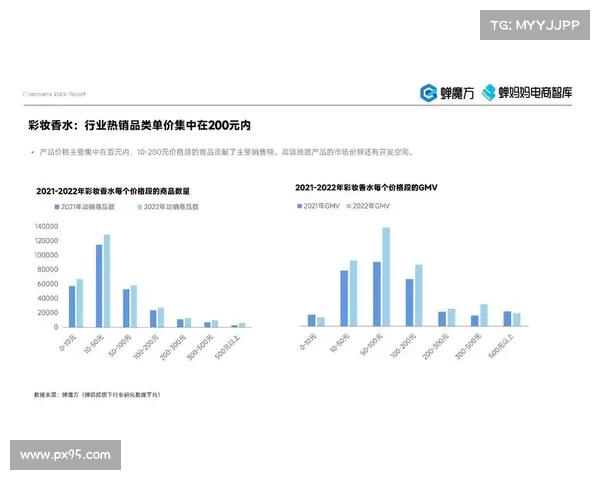This screenshot has width=600, height=480.
Task: Click the 2022年GMV legend swatch
Action: 349,206
